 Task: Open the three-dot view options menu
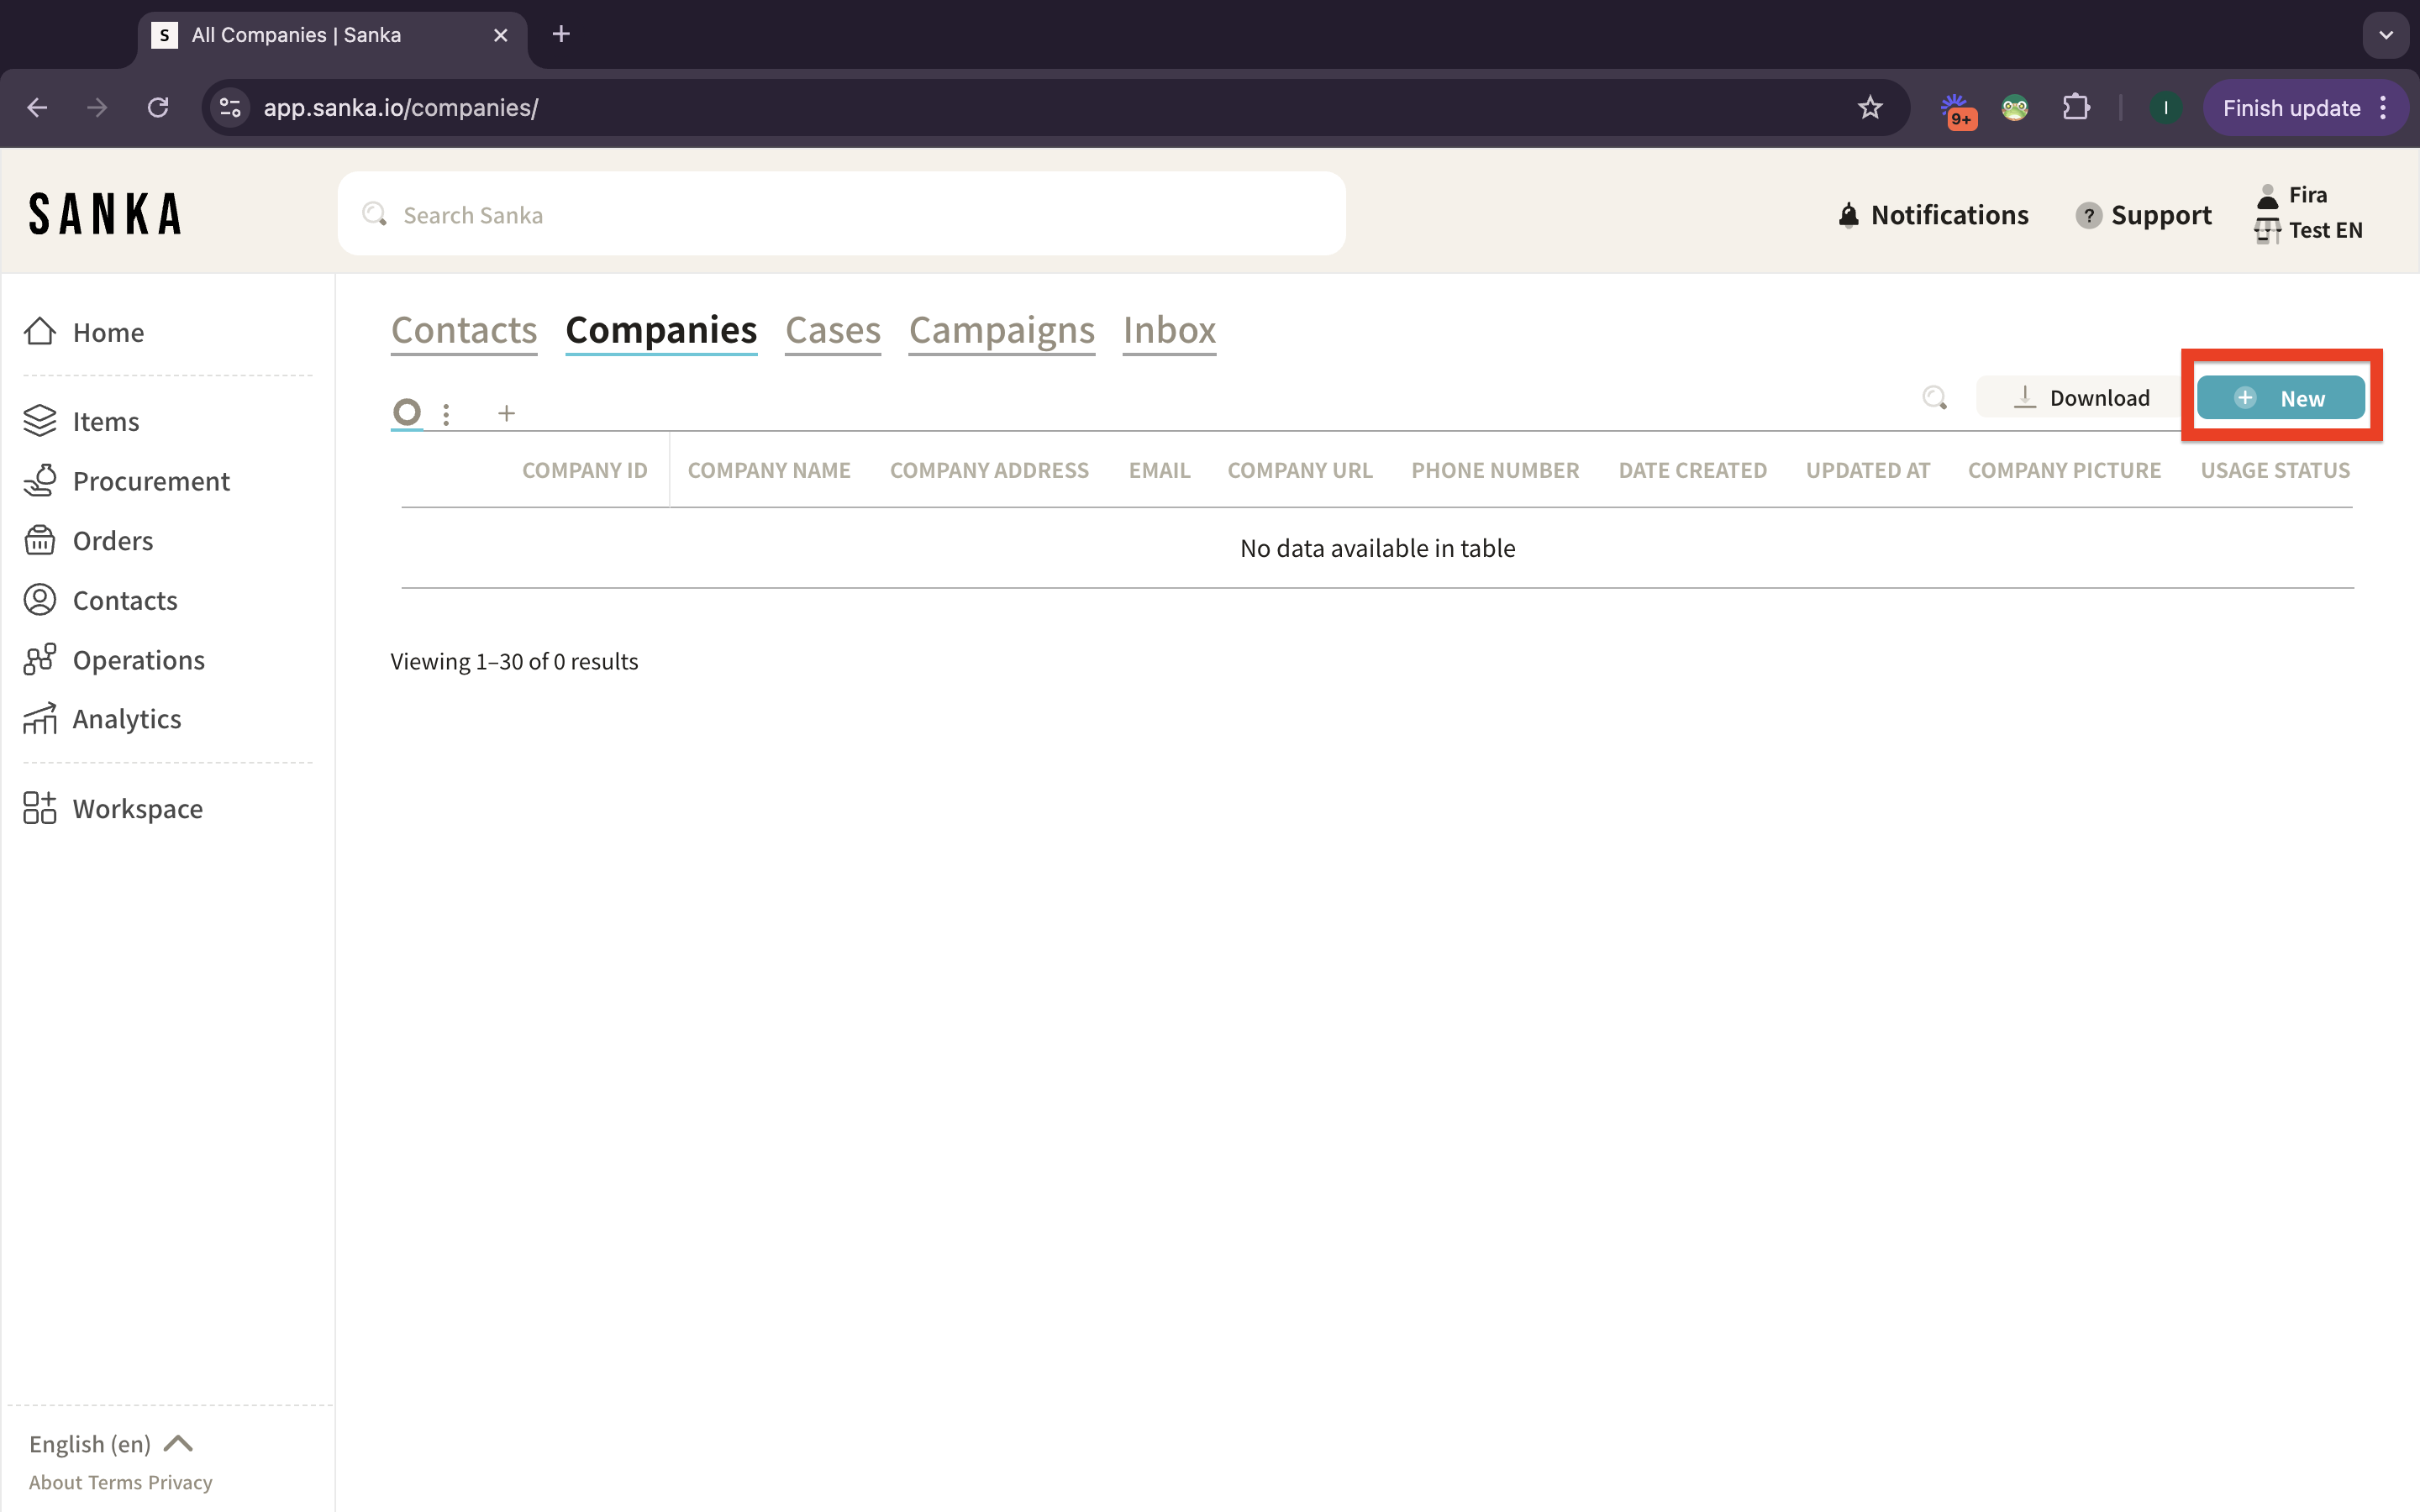click(446, 413)
